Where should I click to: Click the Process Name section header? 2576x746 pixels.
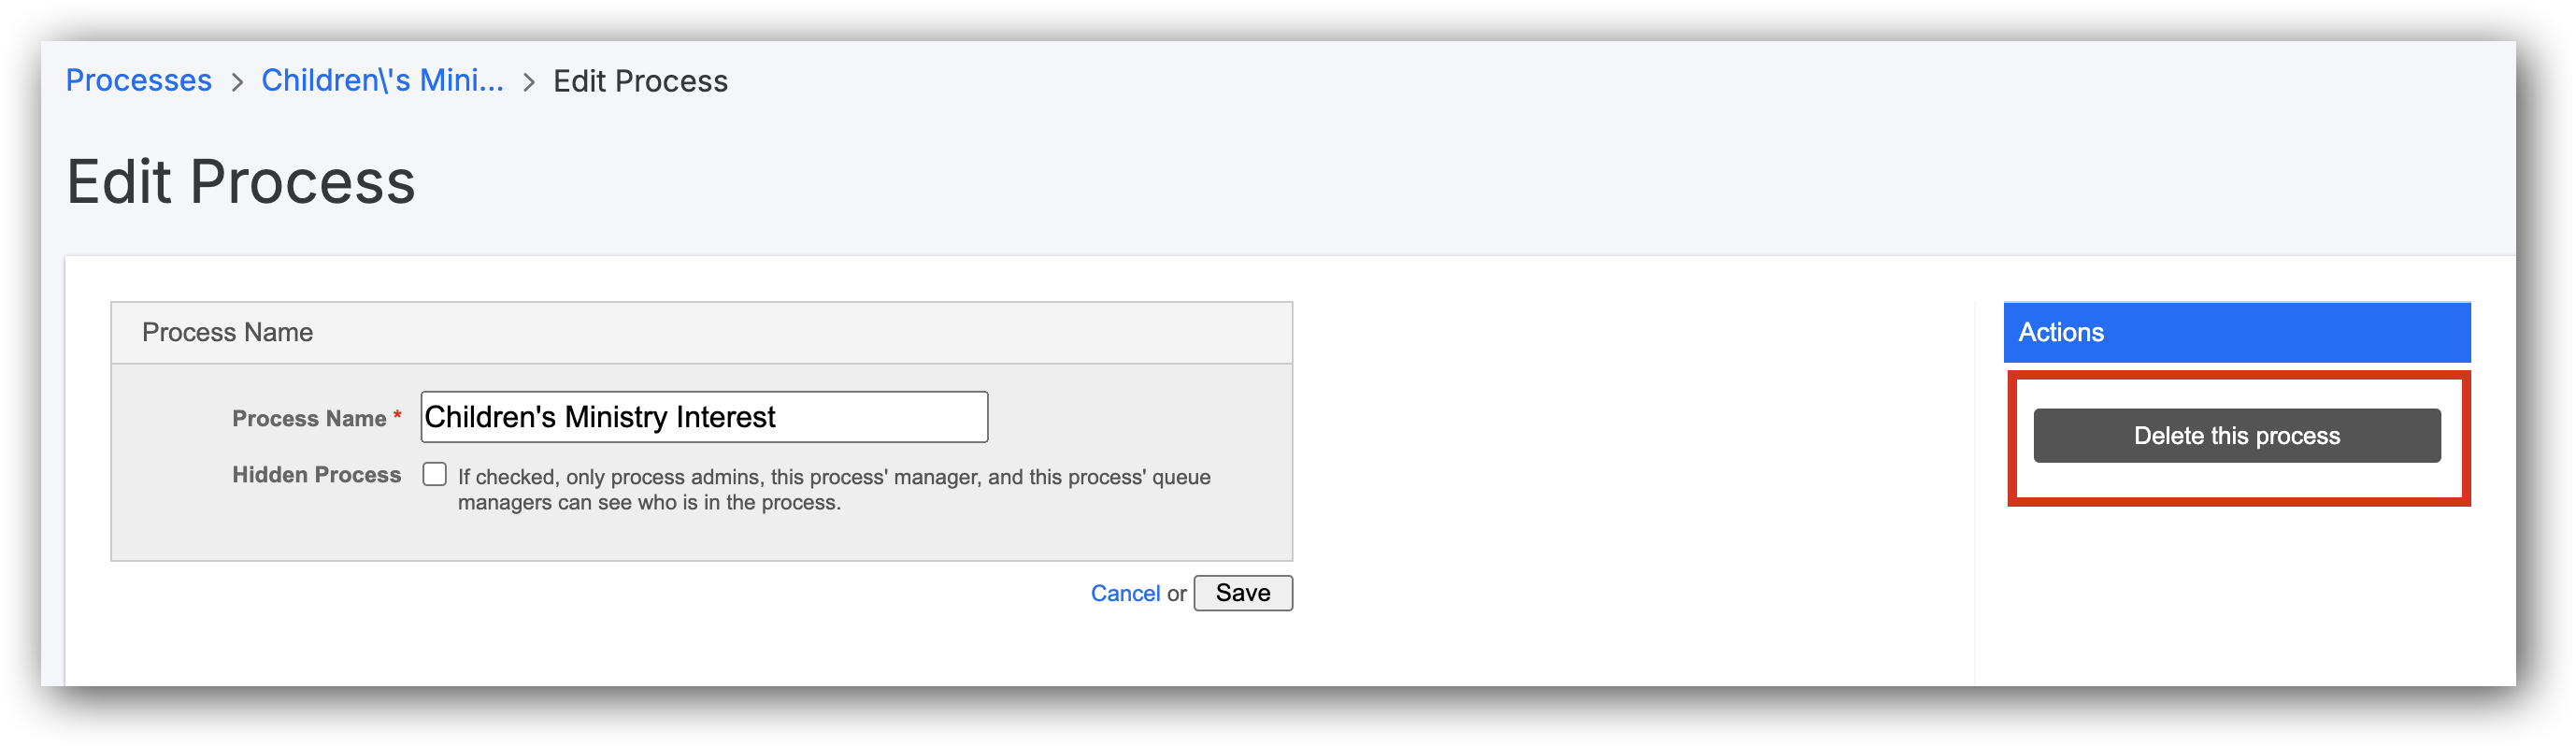click(228, 331)
